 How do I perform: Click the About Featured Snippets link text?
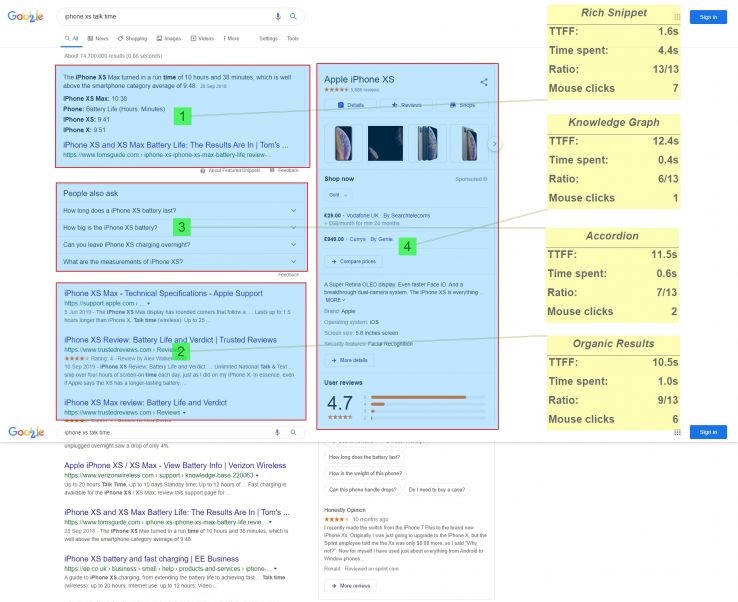tap(234, 170)
